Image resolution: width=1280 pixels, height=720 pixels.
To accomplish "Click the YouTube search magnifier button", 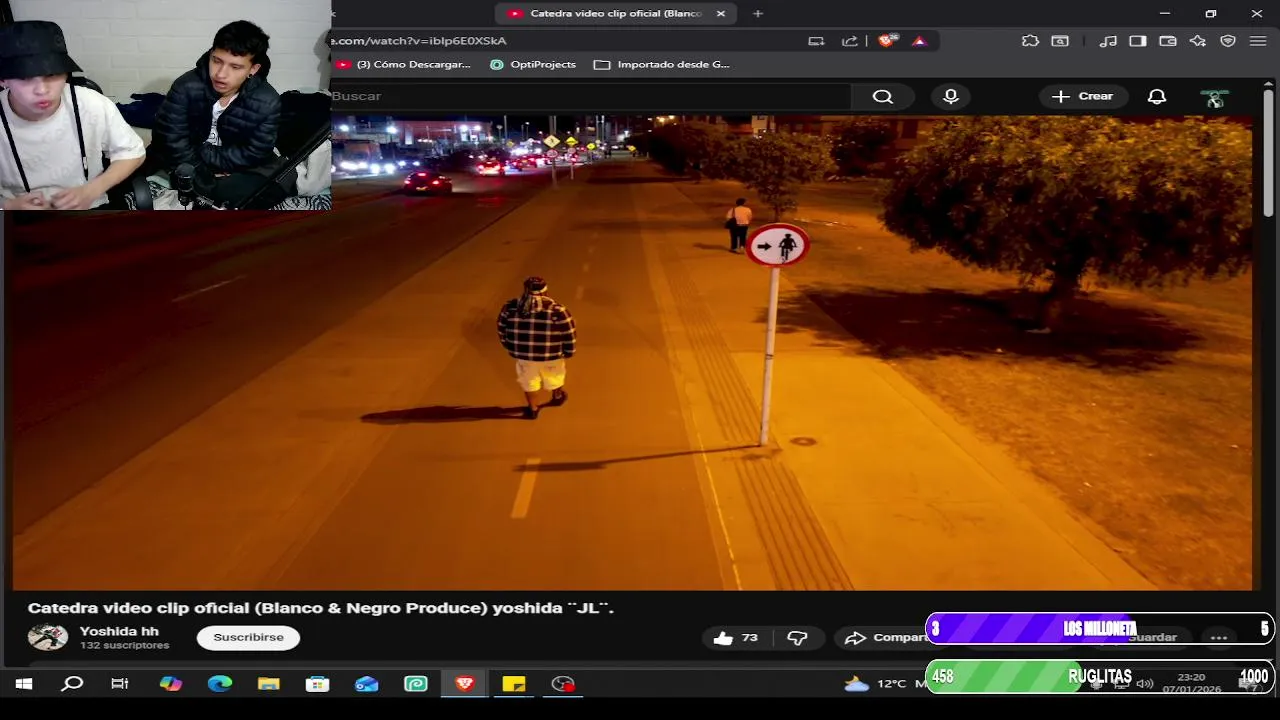I will [x=882, y=96].
